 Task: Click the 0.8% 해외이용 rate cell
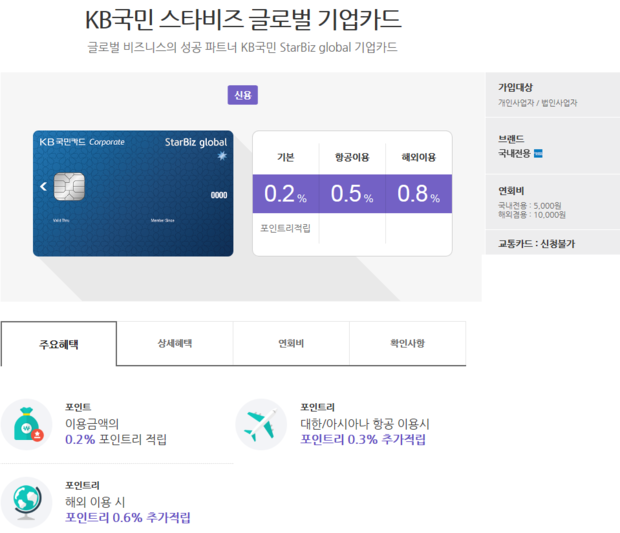coord(419,194)
